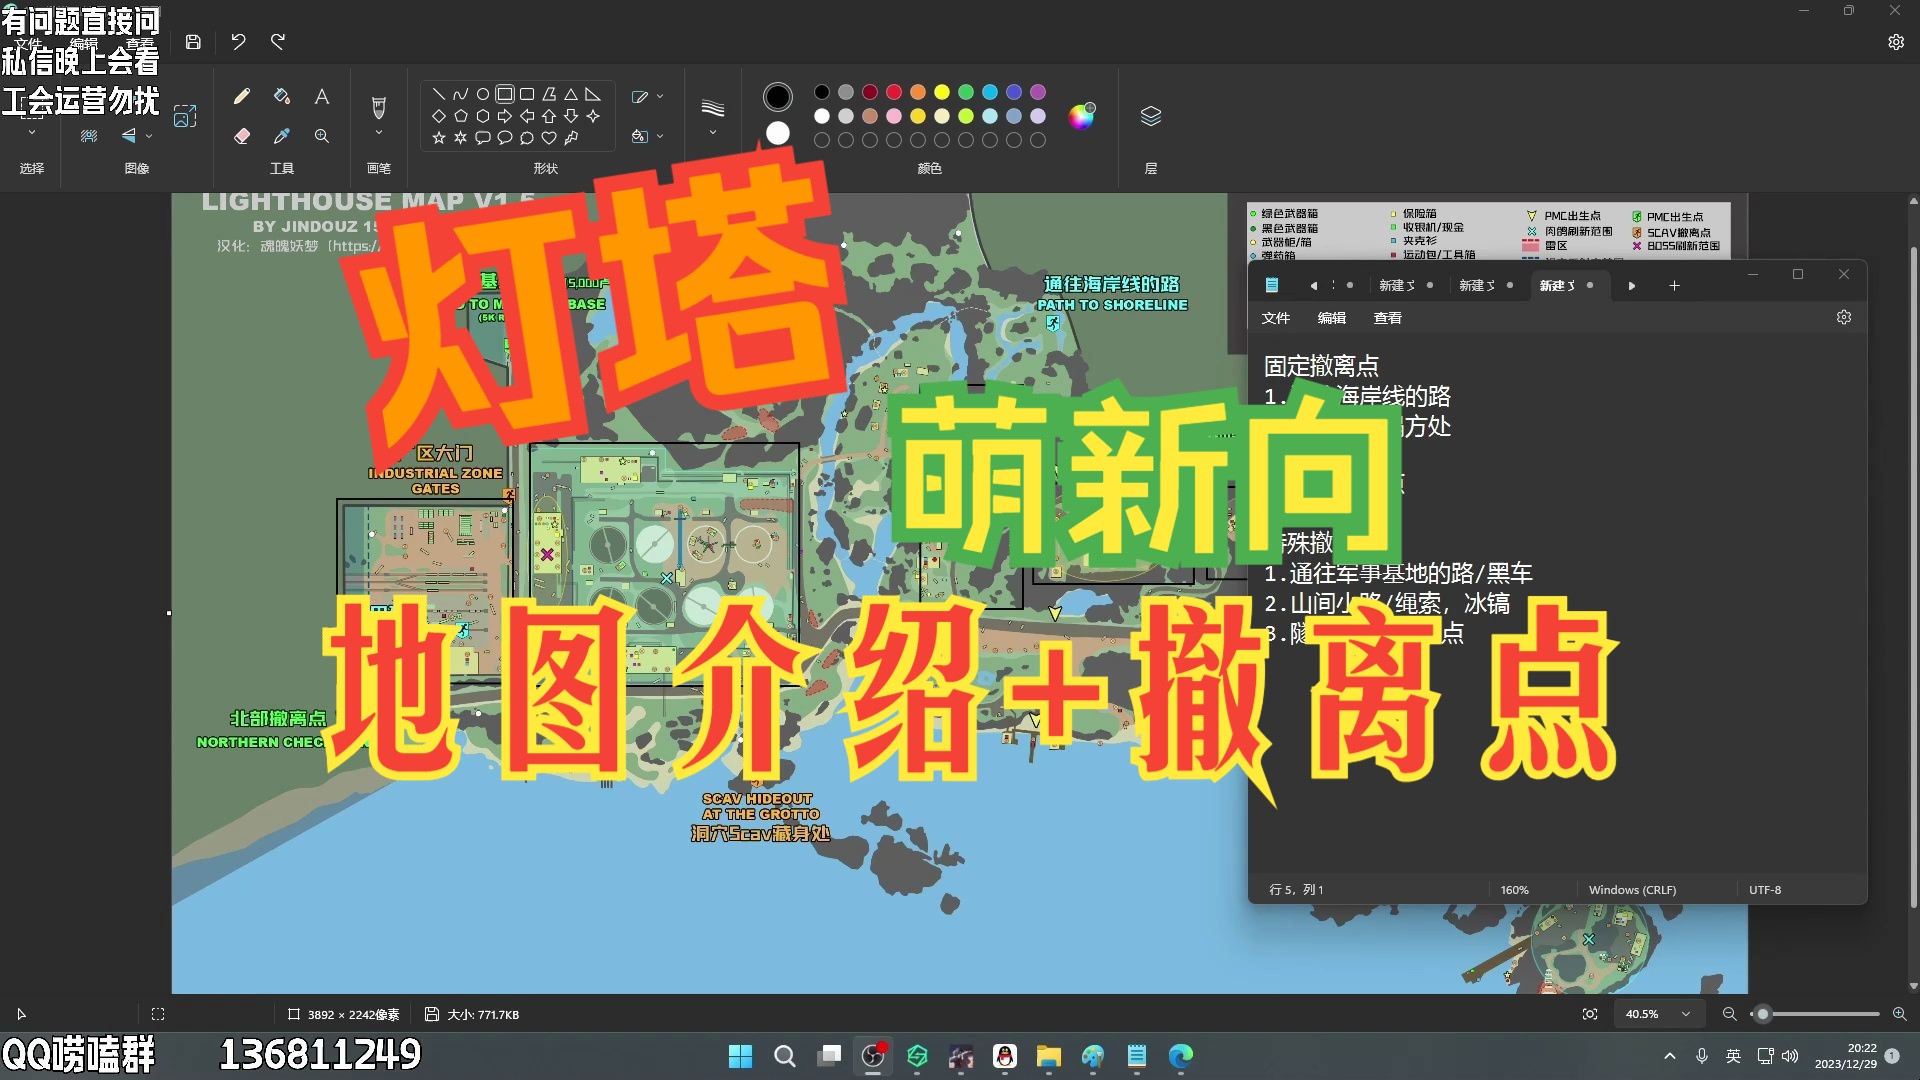Zoom in with the plus magnifier

pyautogui.click(x=1899, y=1014)
